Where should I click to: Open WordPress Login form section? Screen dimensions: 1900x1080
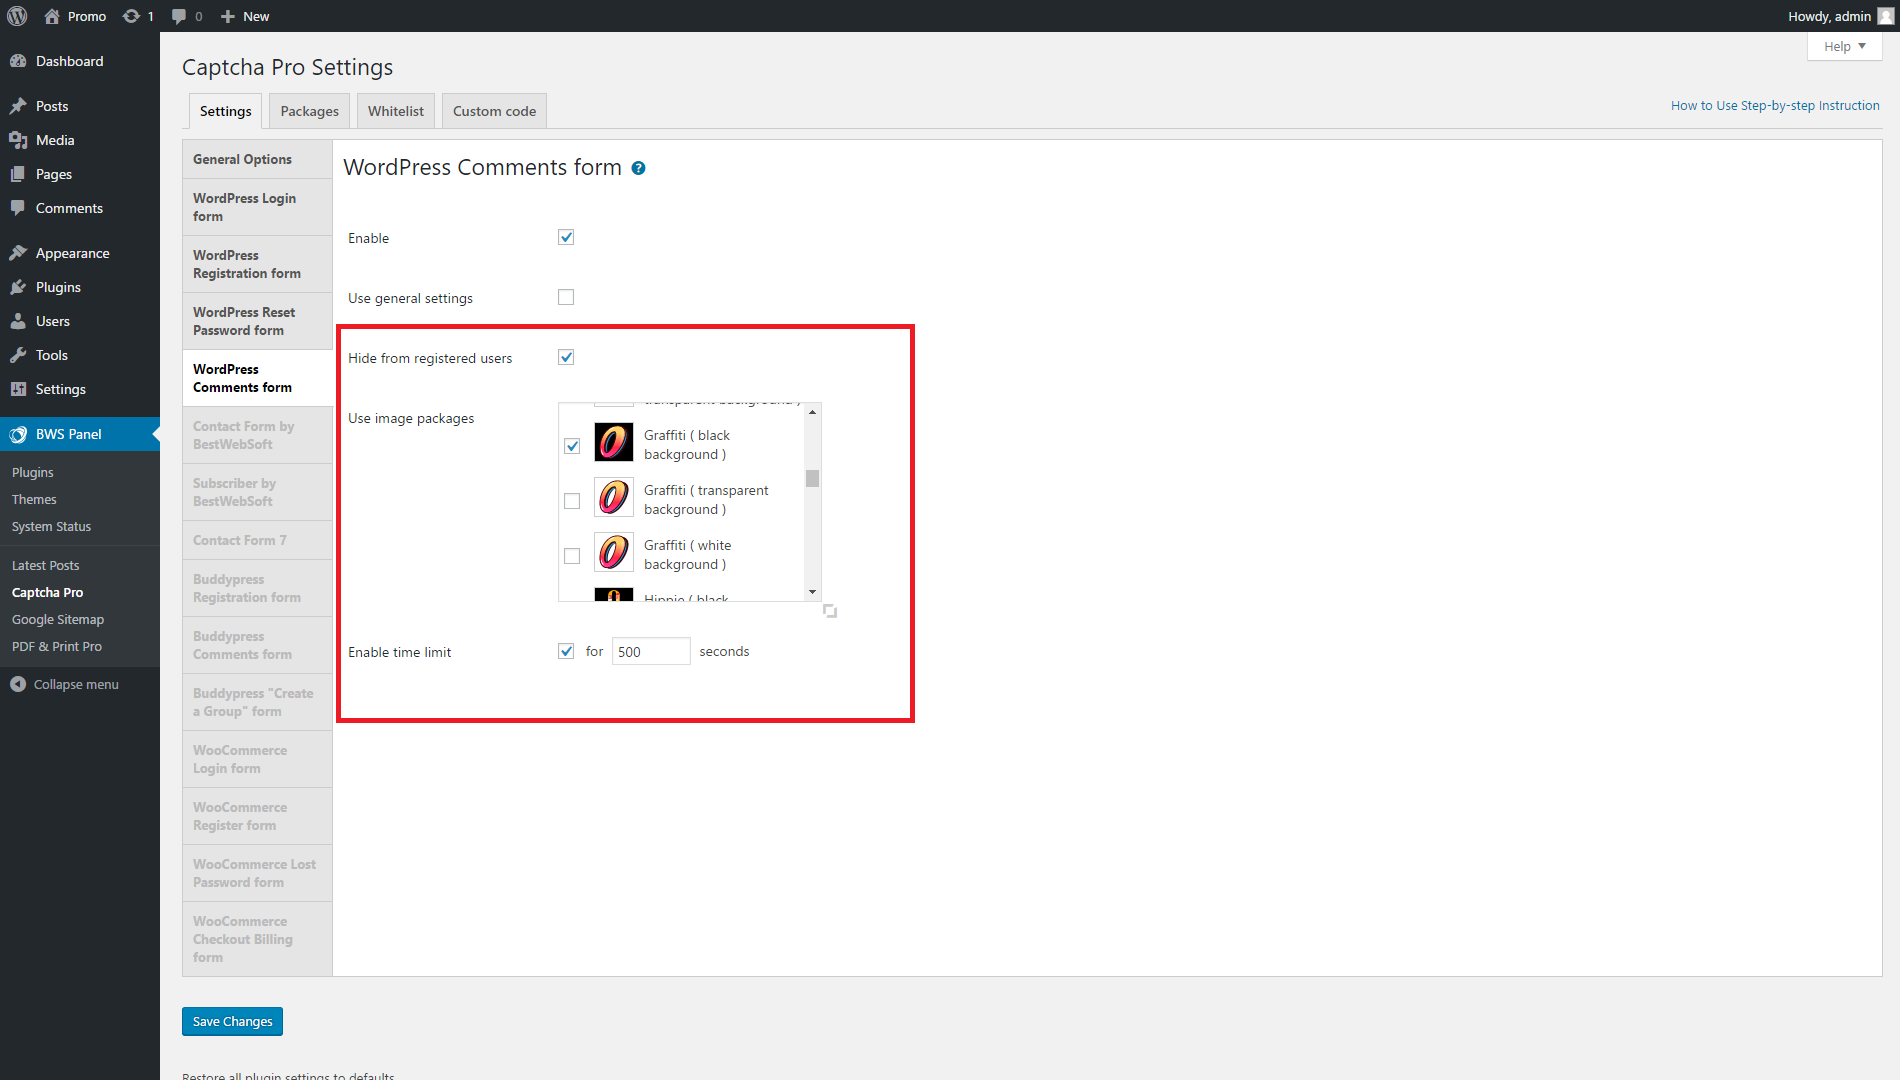click(x=258, y=207)
